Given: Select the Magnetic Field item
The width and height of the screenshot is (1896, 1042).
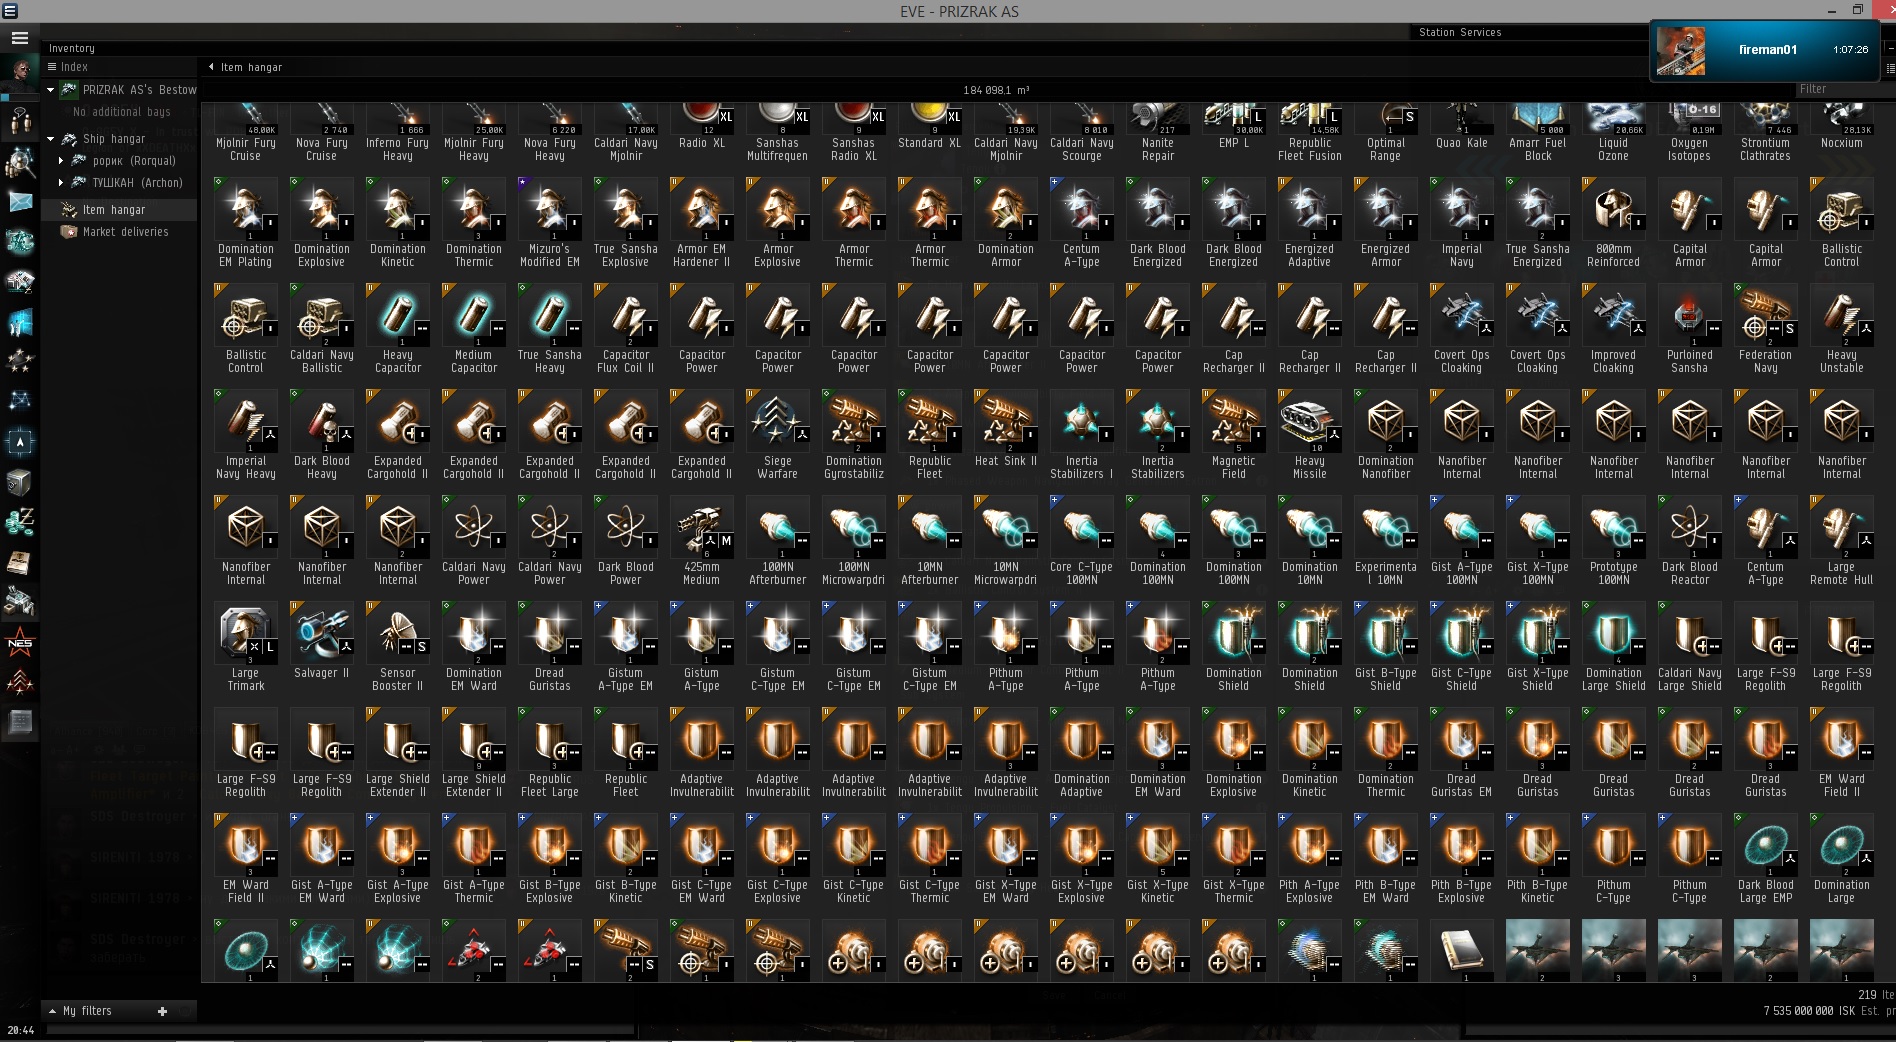Looking at the screenshot, I should [1234, 434].
